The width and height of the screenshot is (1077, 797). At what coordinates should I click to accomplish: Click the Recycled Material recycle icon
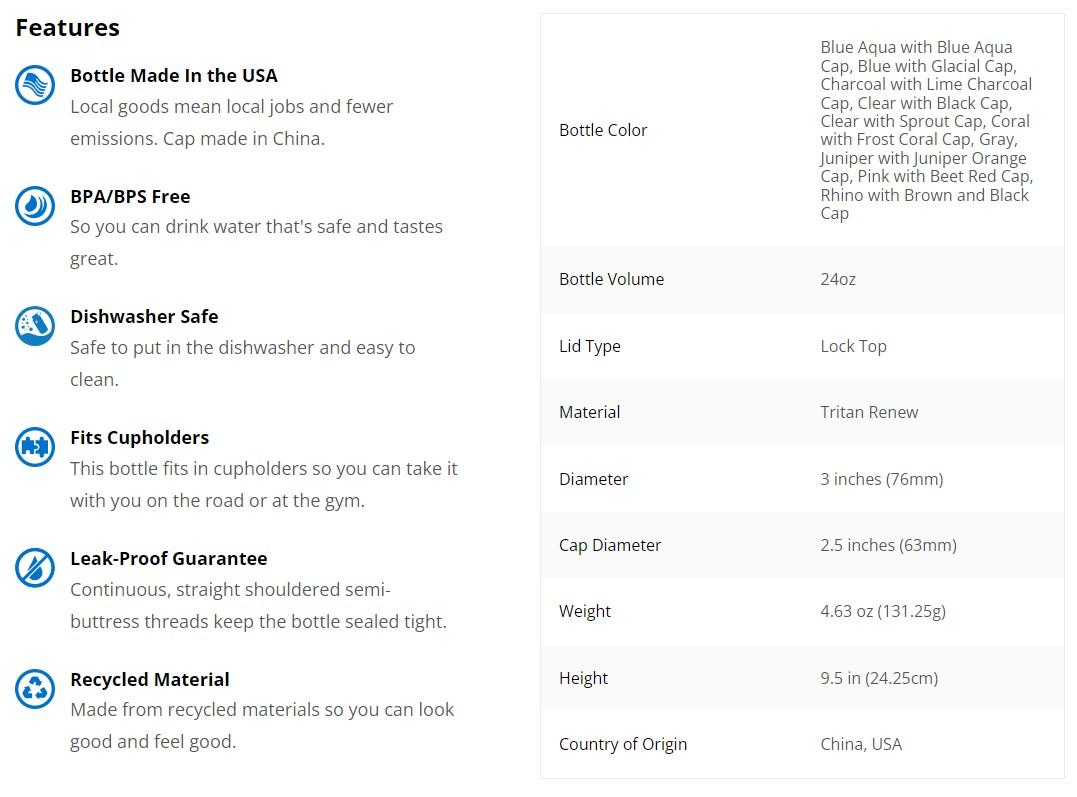[x=35, y=689]
